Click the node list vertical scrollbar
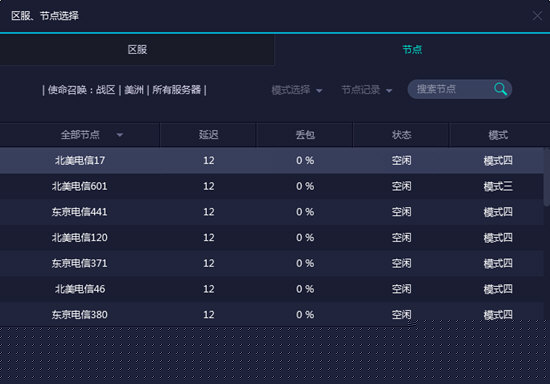The width and height of the screenshot is (550, 384). (x=546, y=177)
